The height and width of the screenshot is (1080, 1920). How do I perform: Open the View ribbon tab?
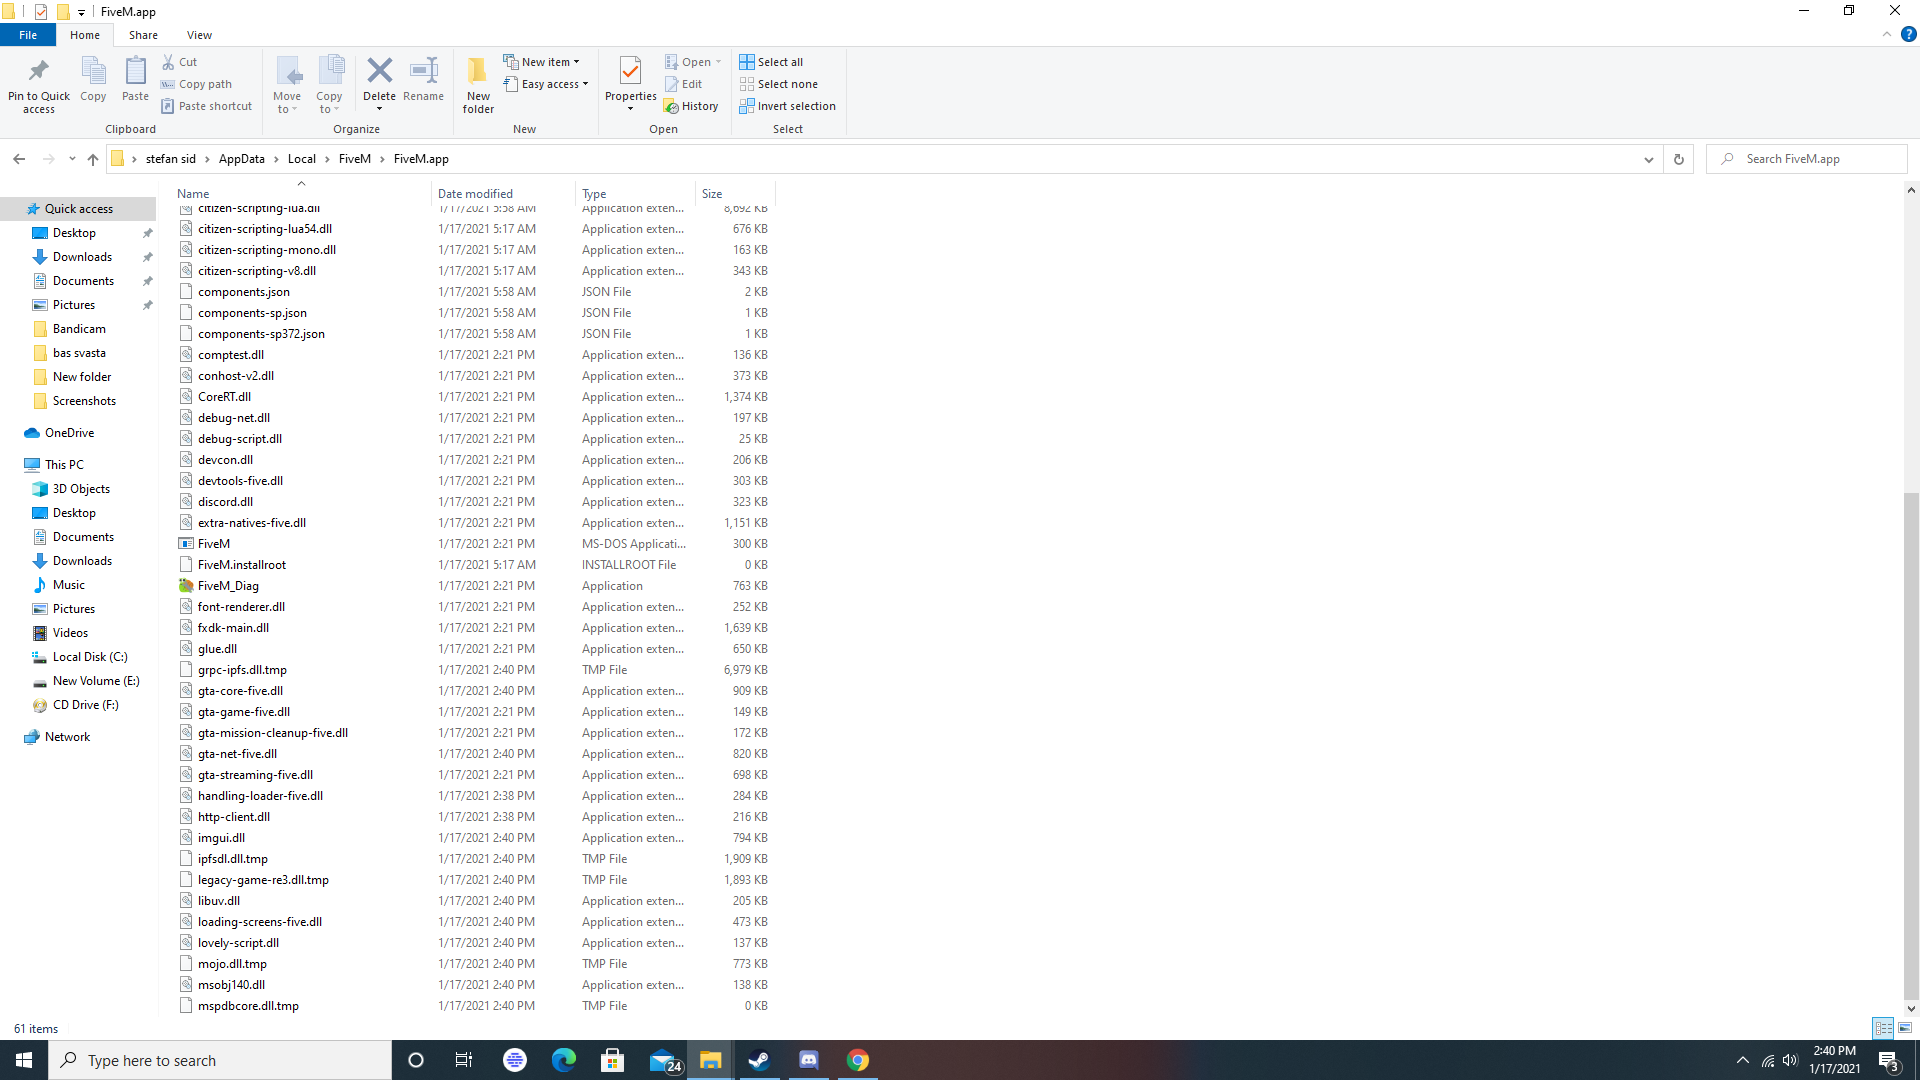[199, 35]
